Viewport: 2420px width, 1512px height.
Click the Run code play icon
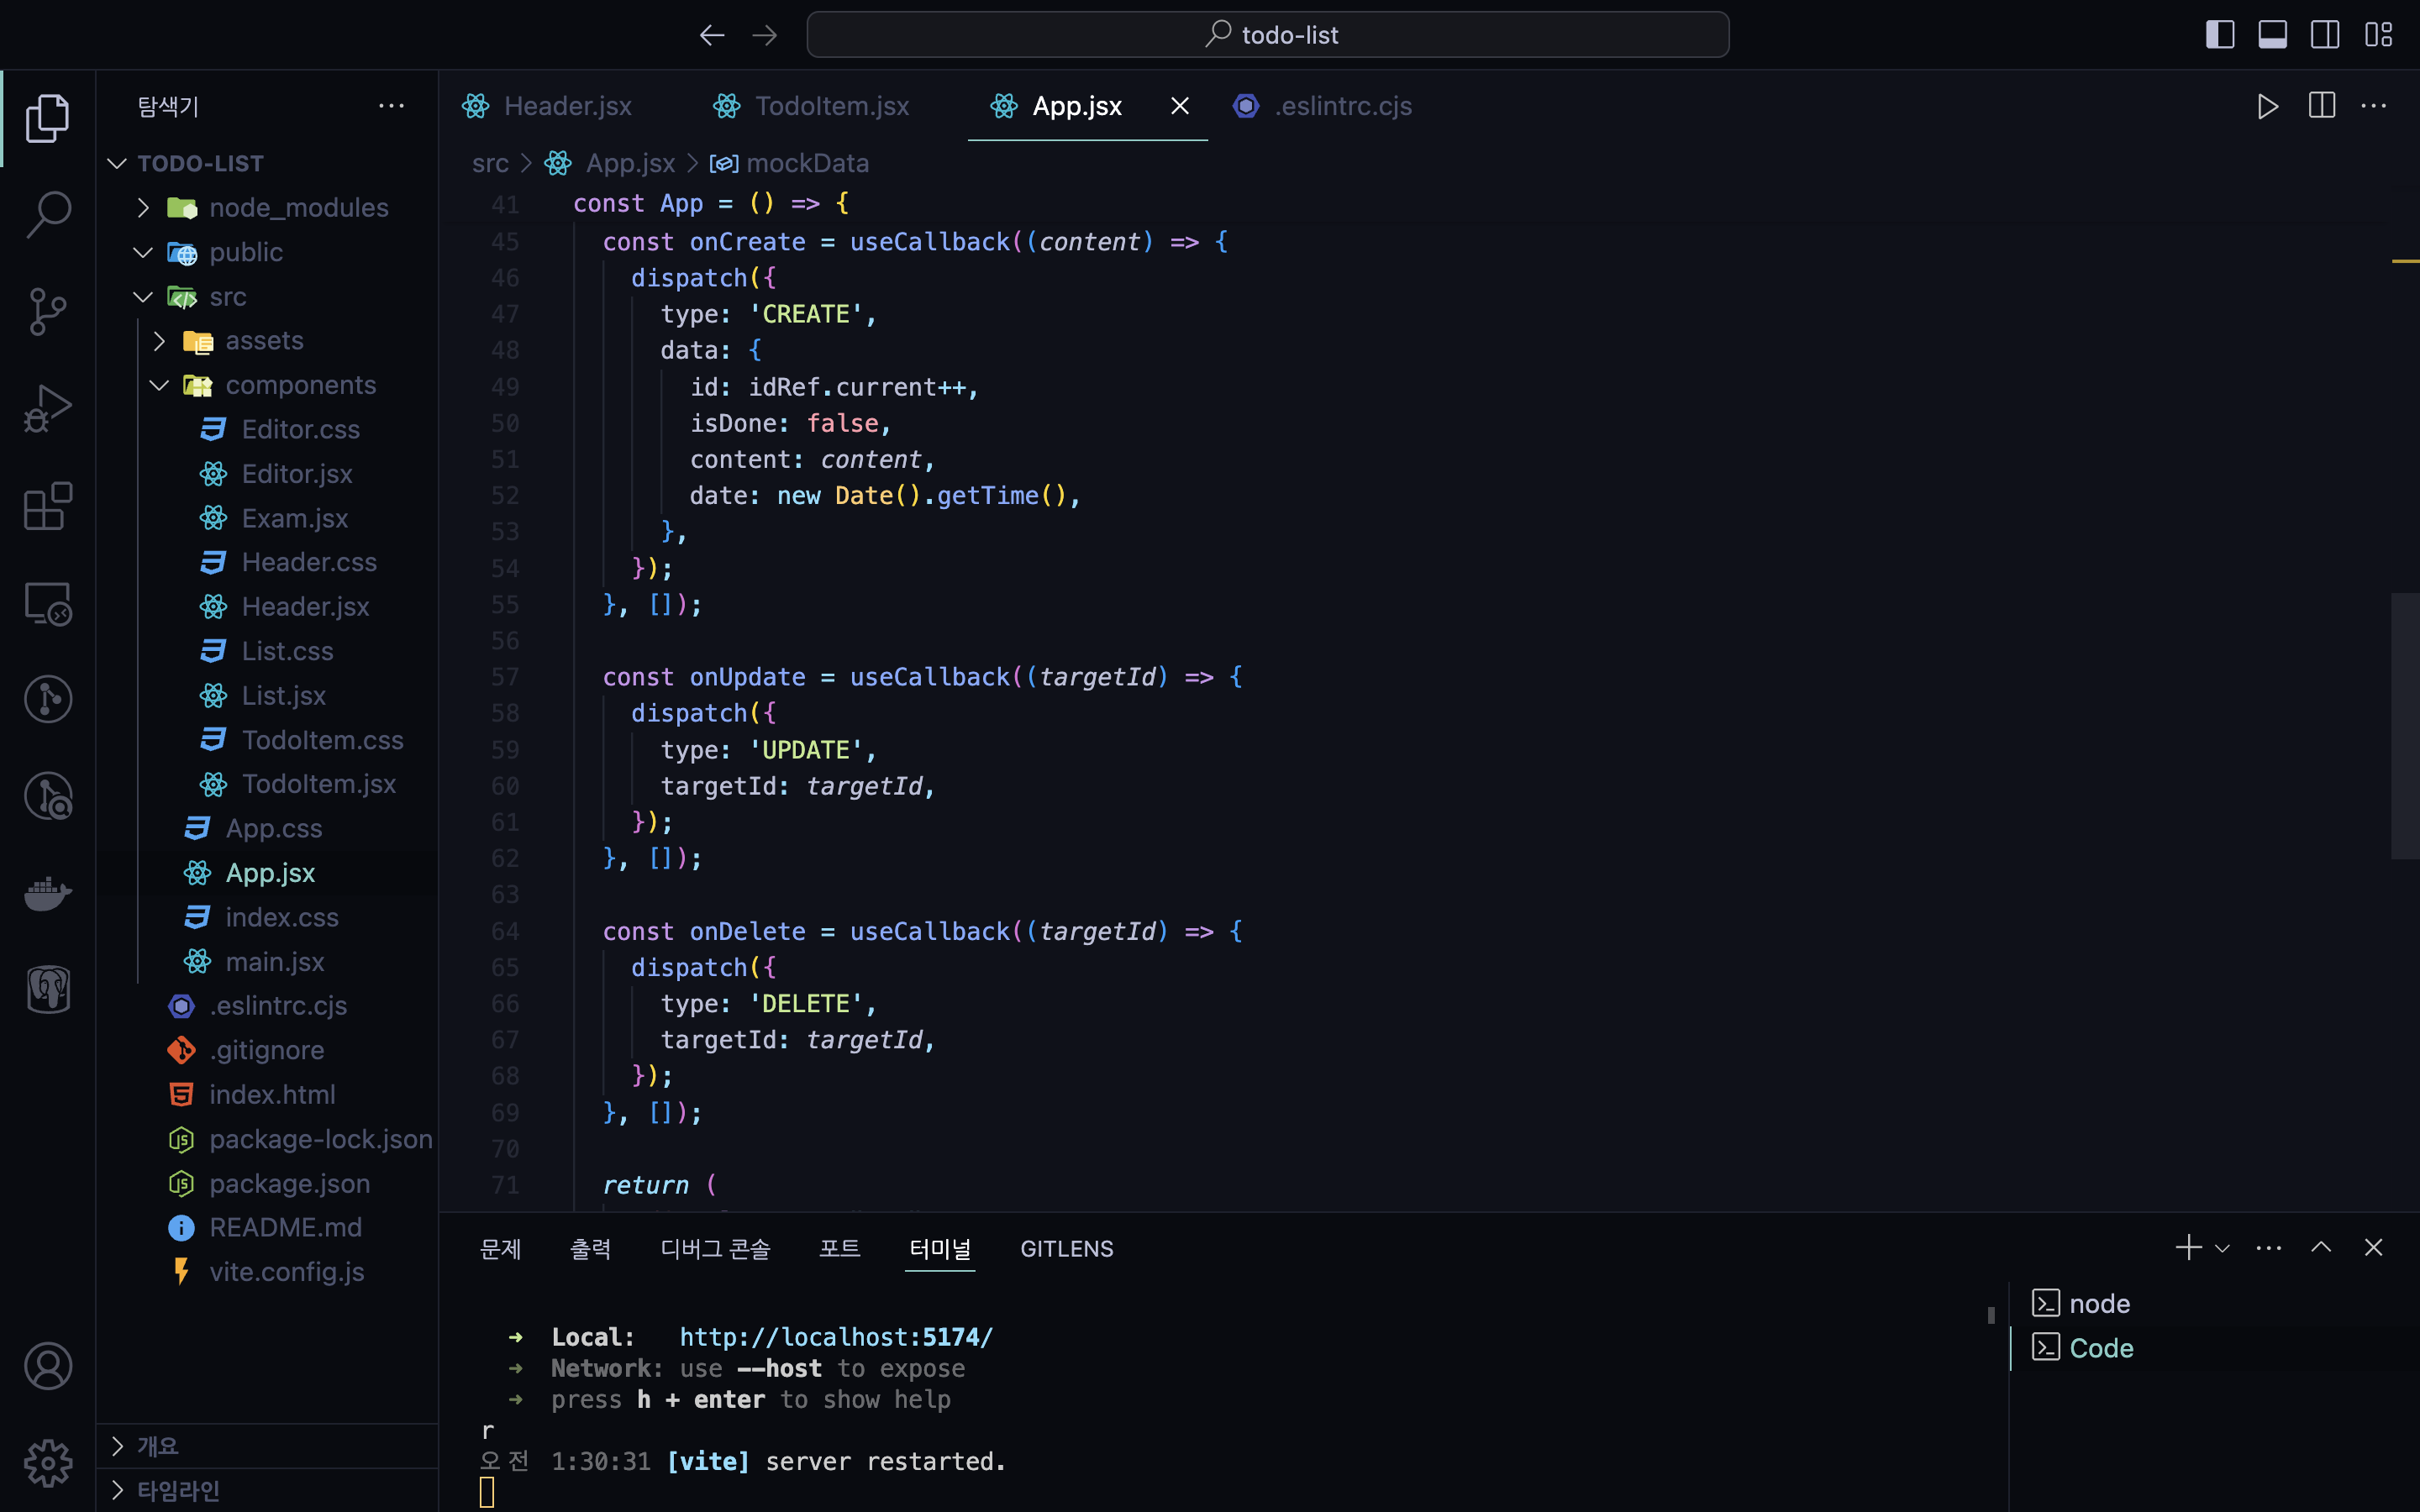coord(2267,106)
